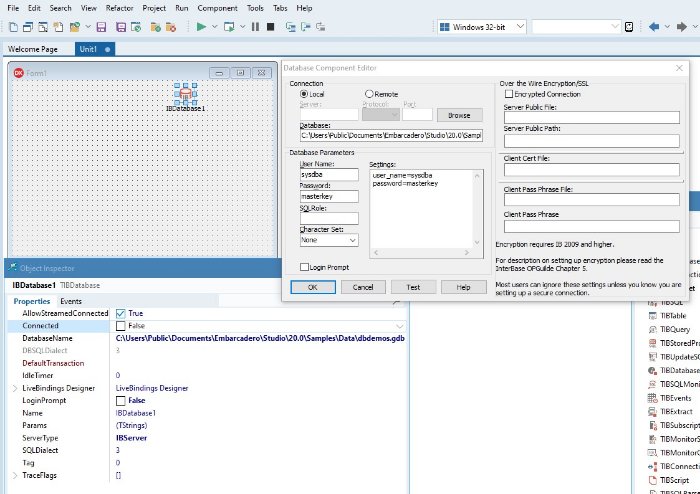Click the Help button in the dialog
700x494 pixels.
(x=463, y=287)
